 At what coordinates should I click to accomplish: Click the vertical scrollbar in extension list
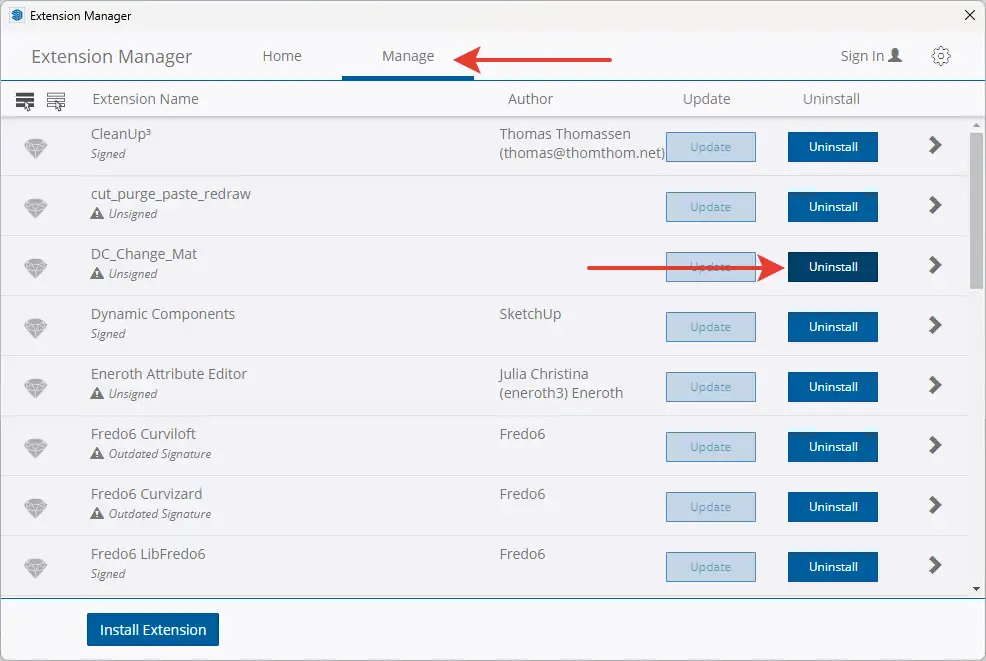[x=976, y=210]
